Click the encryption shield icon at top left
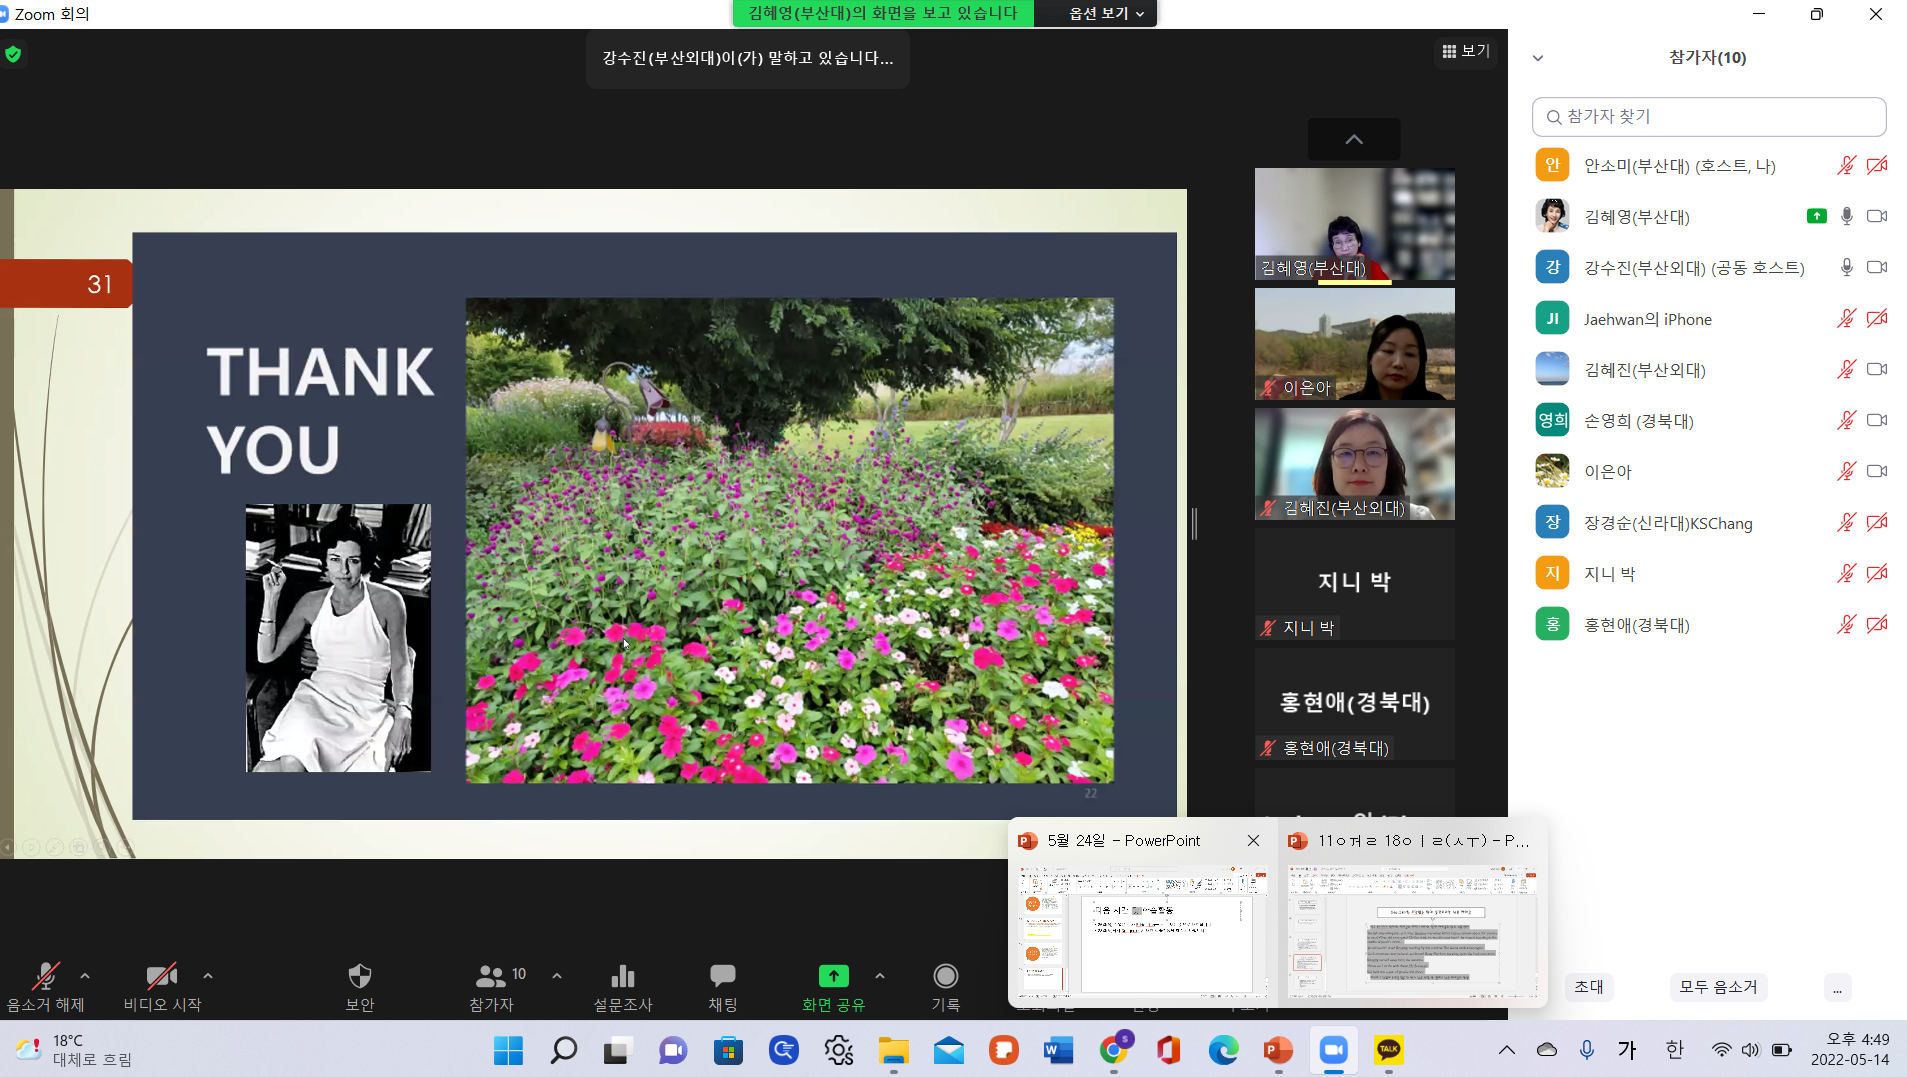Viewport: 1907px width, 1077px height. [x=13, y=54]
